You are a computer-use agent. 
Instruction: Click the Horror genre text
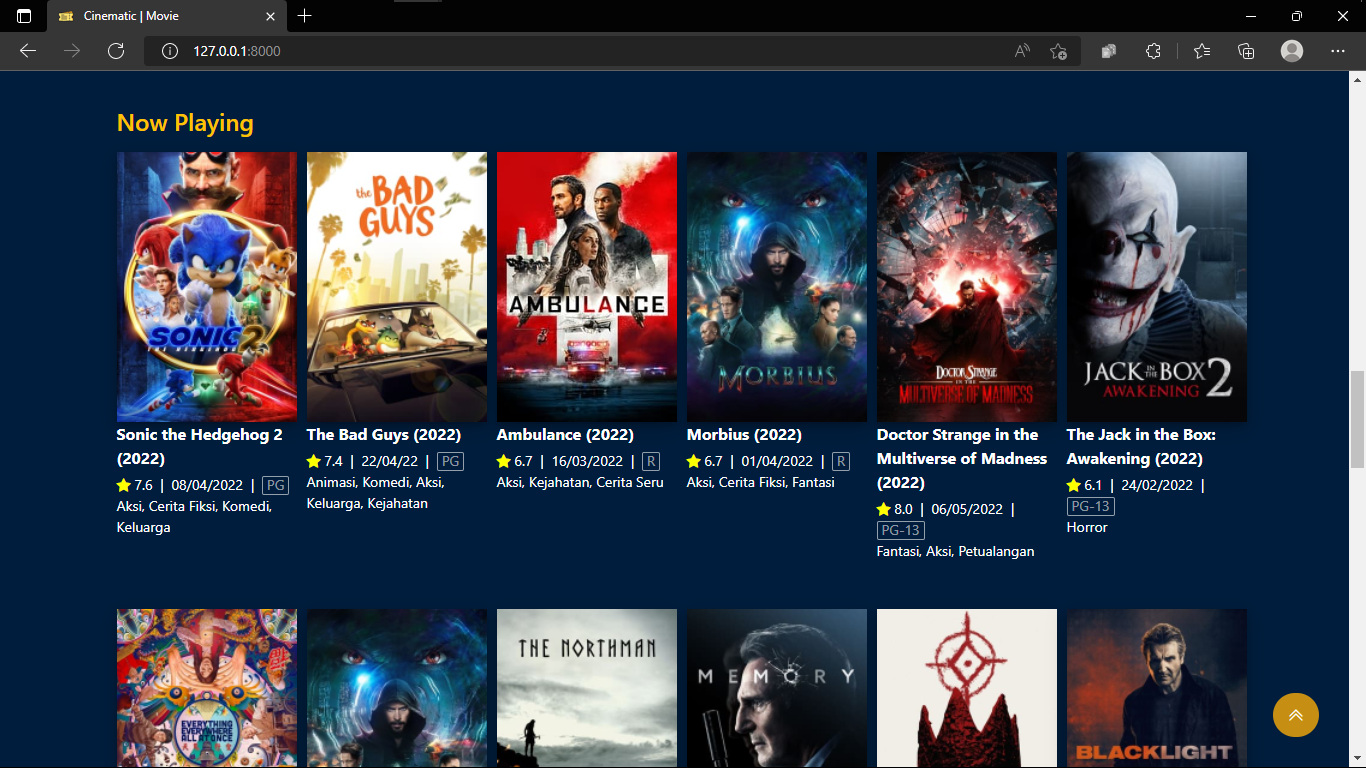coord(1087,527)
